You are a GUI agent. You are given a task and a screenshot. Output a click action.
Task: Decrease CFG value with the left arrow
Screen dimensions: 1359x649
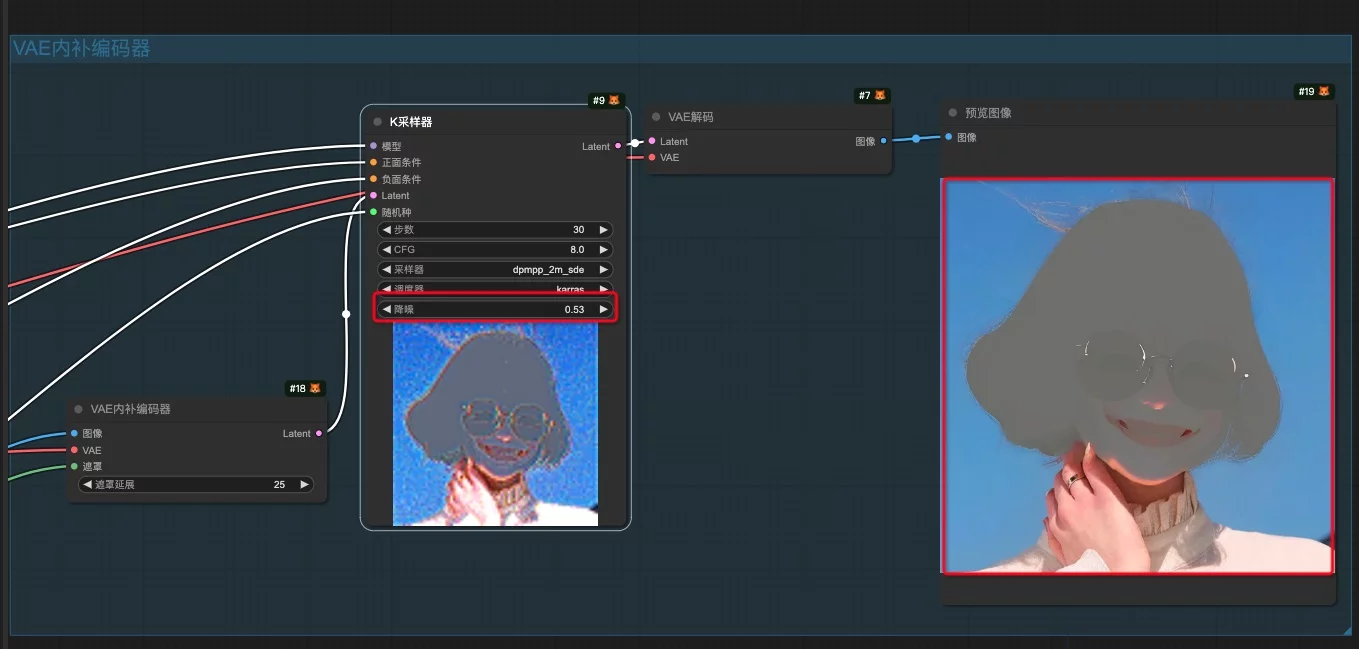coord(387,250)
